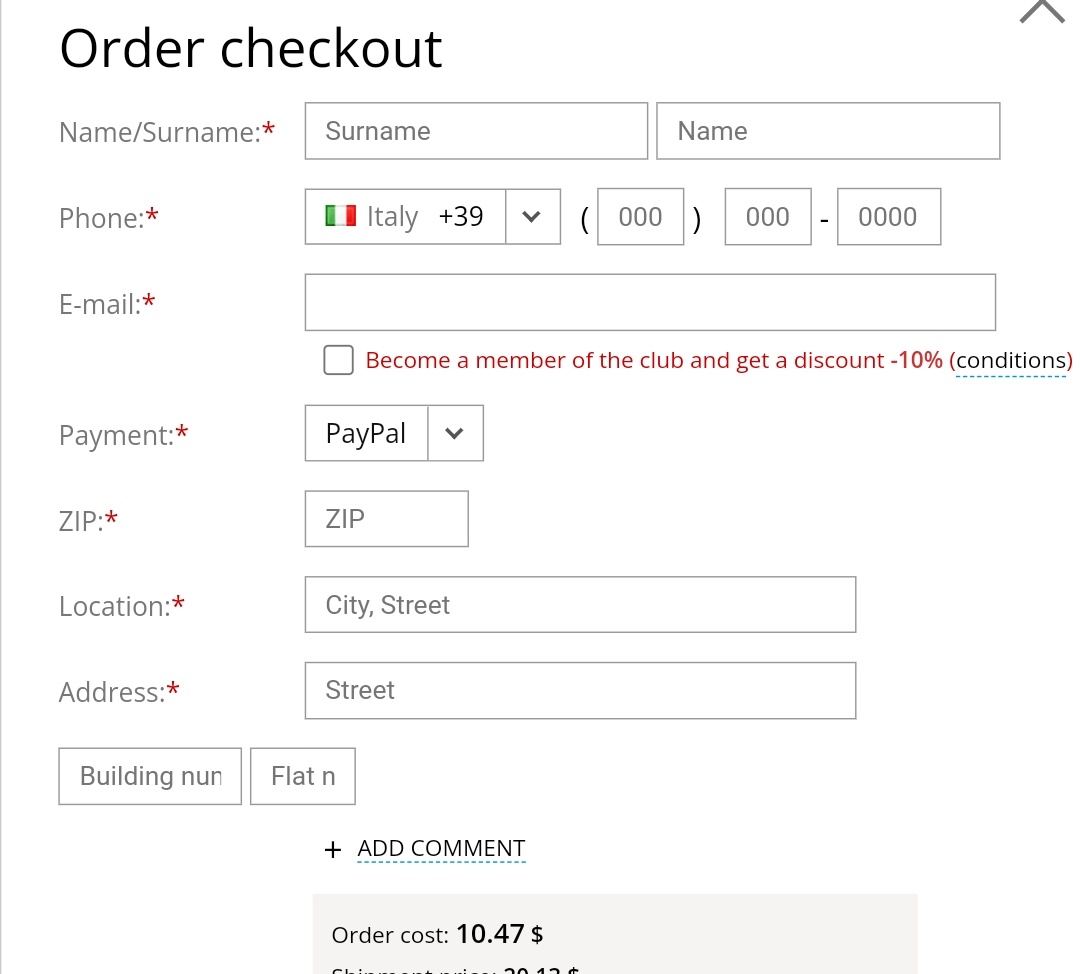Image resolution: width=1080 pixels, height=974 pixels.
Task: Tick the club membership discount checkbox
Action: click(338, 360)
